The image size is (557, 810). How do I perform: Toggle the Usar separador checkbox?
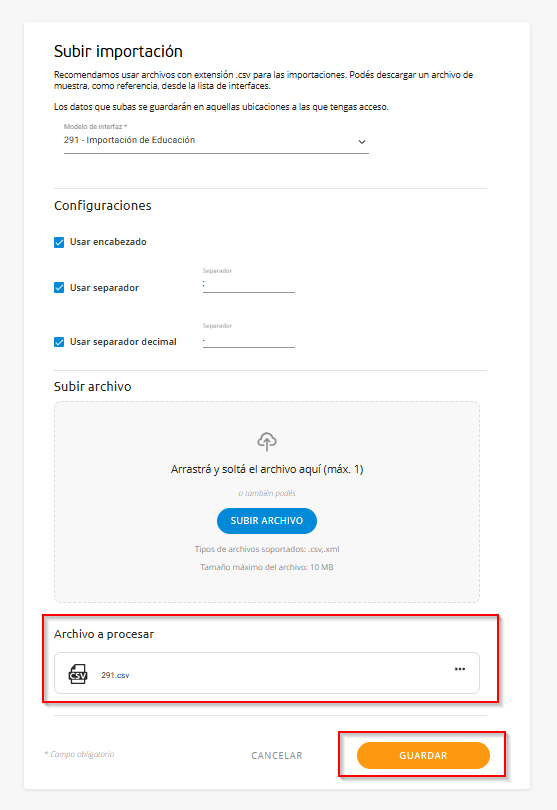pos(59,288)
